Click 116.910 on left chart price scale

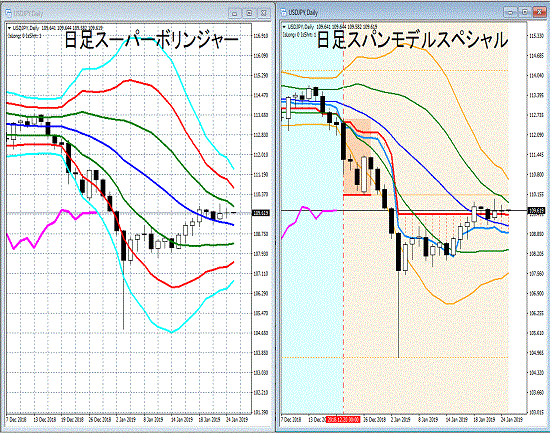click(261, 36)
